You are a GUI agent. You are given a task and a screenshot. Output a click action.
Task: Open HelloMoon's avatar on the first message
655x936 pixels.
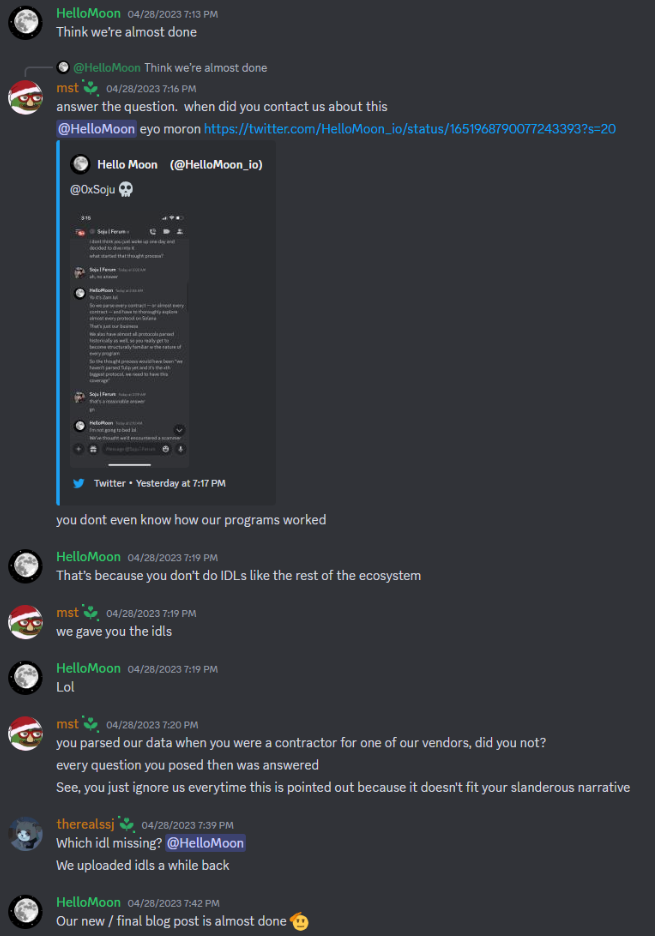click(x=25, y=22)
